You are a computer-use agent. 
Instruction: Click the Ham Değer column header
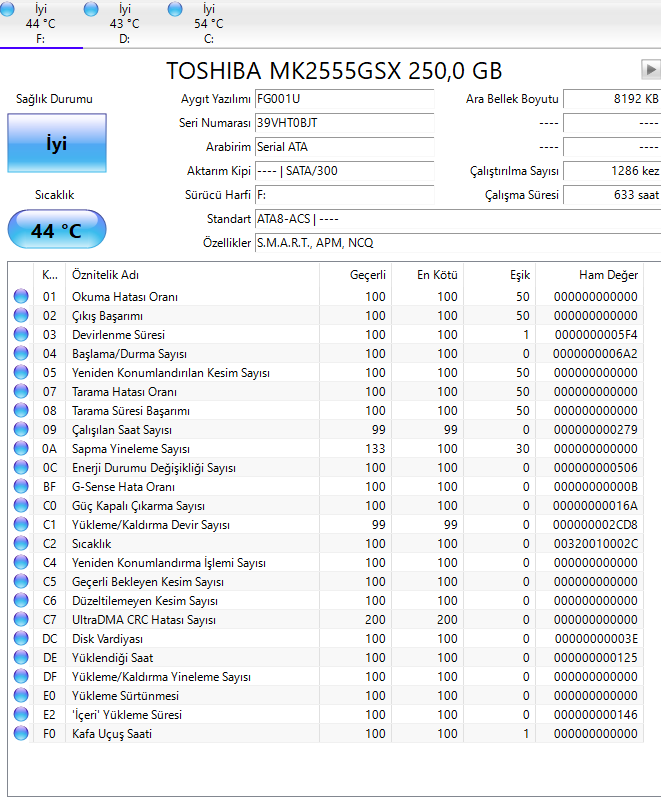click(x=590, y=275)
